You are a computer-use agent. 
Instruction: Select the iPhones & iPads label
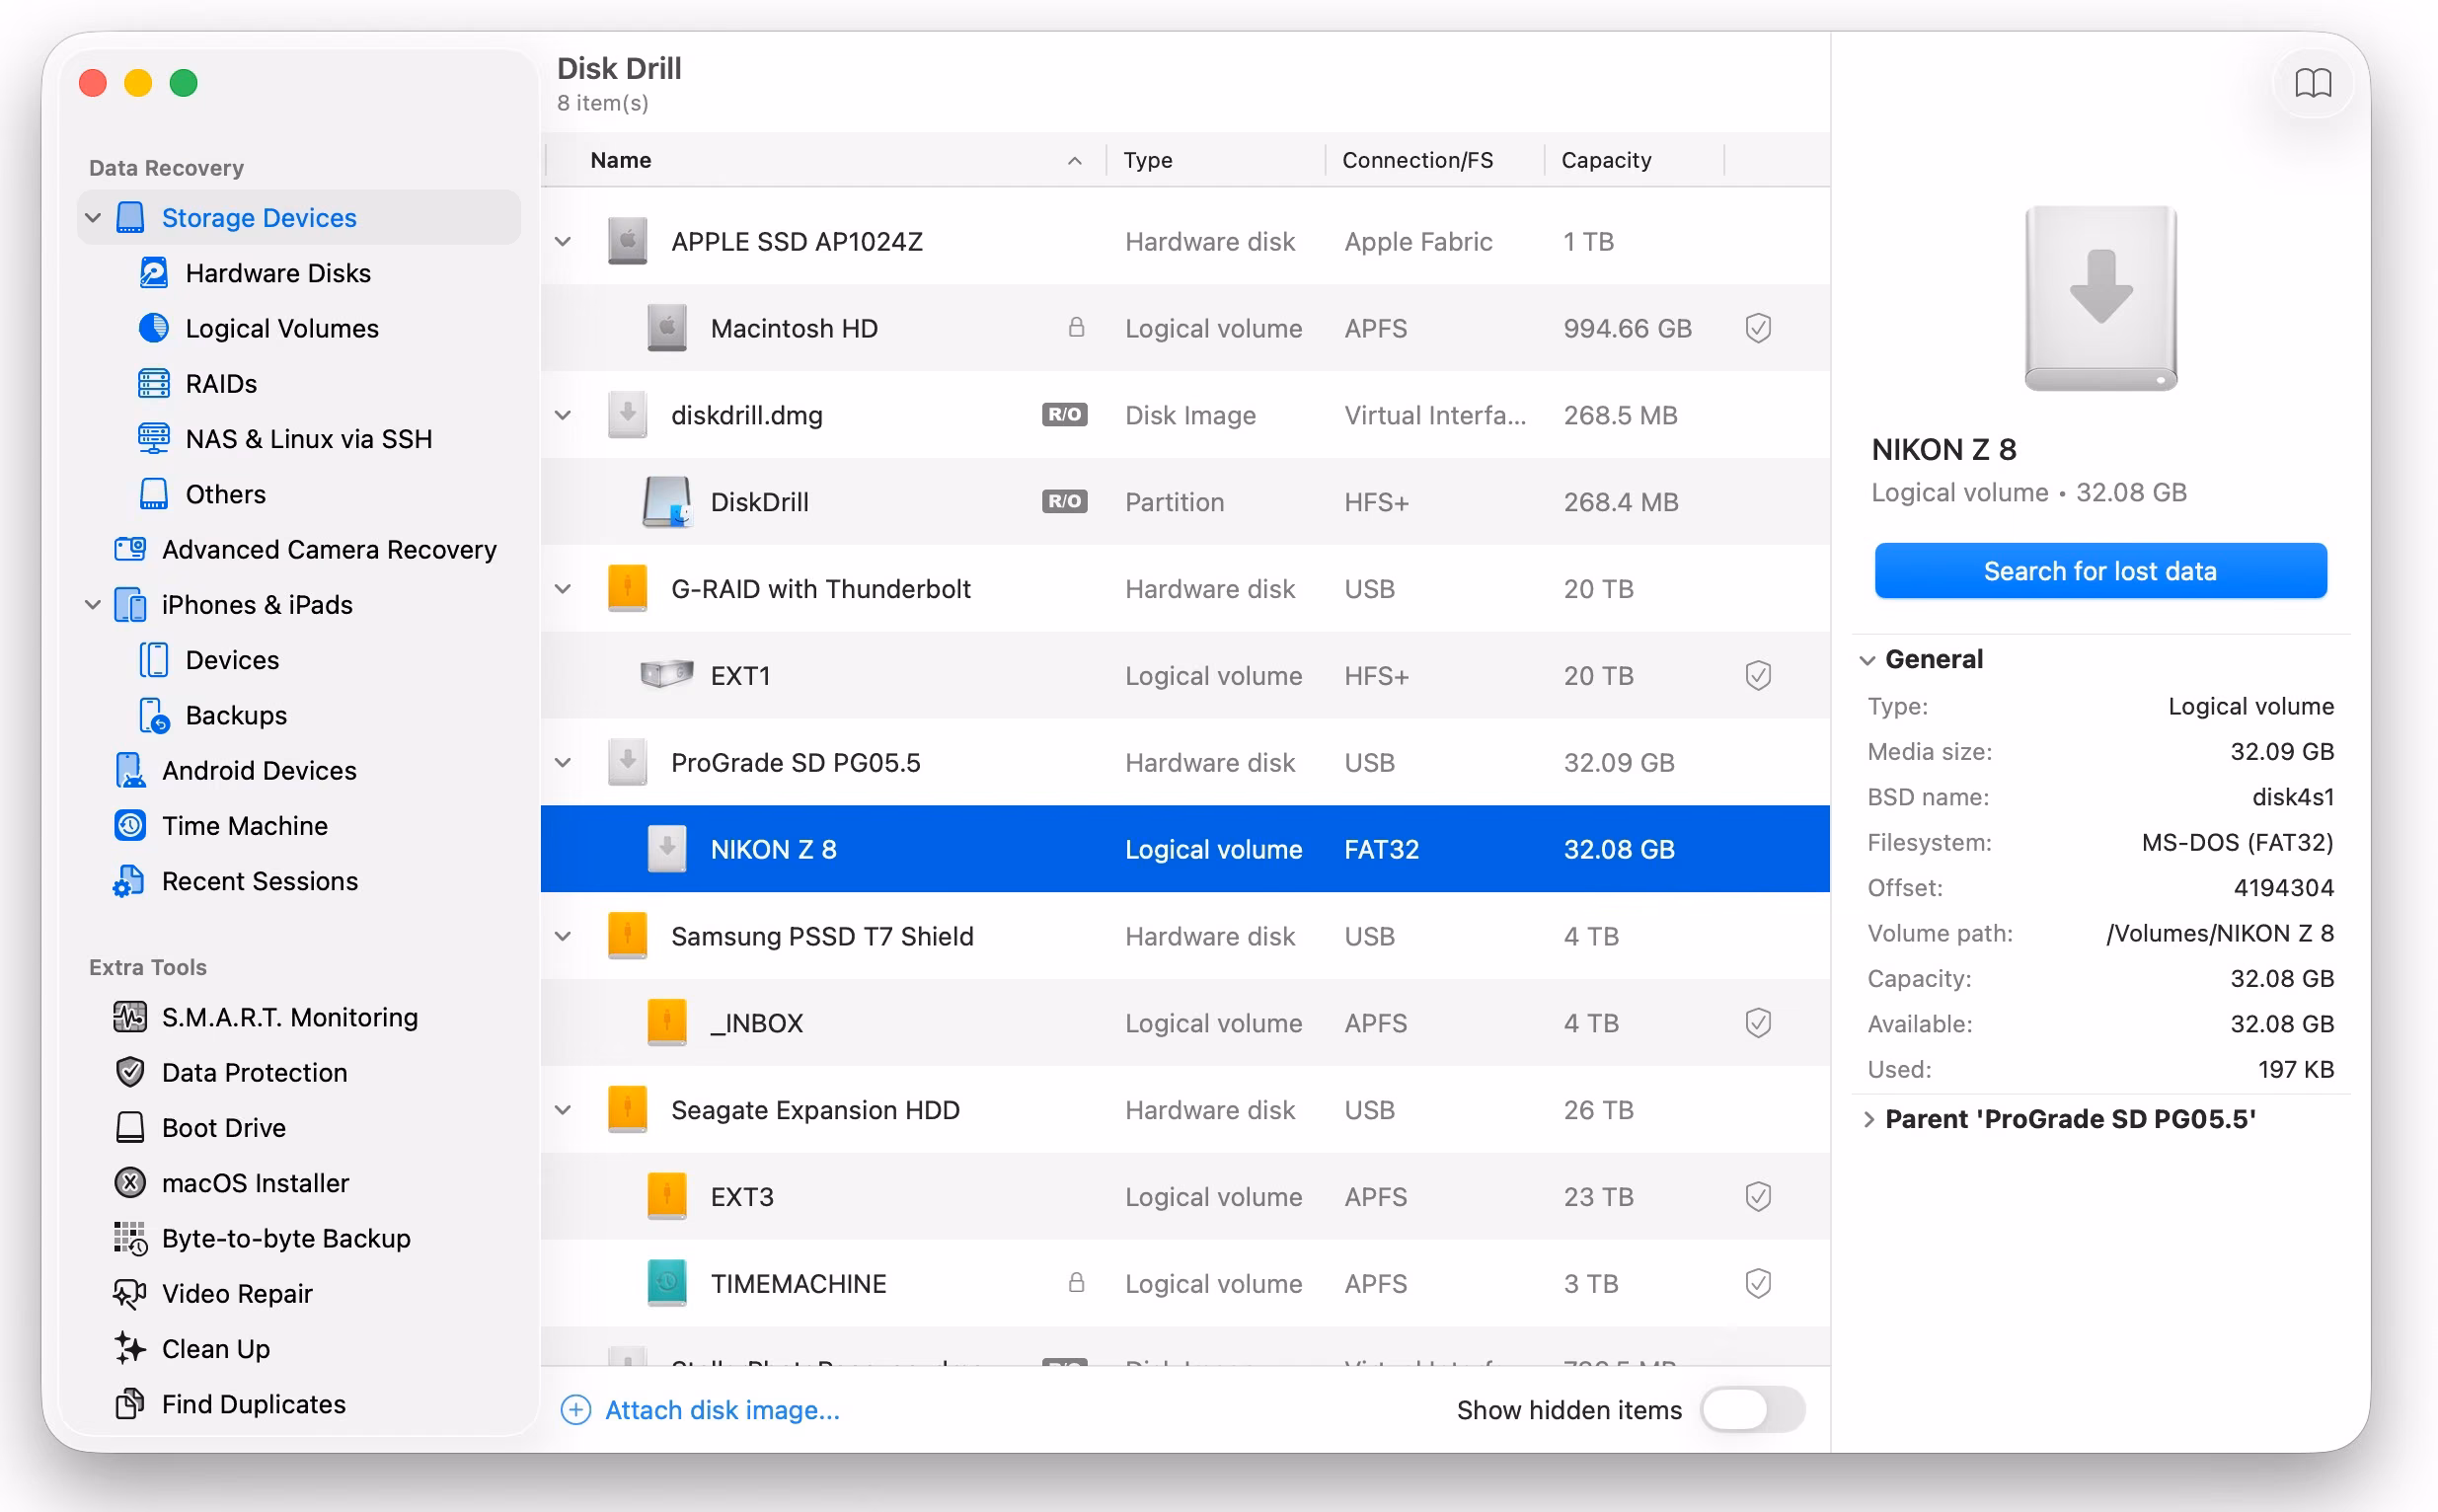click(x=257, y=604)
